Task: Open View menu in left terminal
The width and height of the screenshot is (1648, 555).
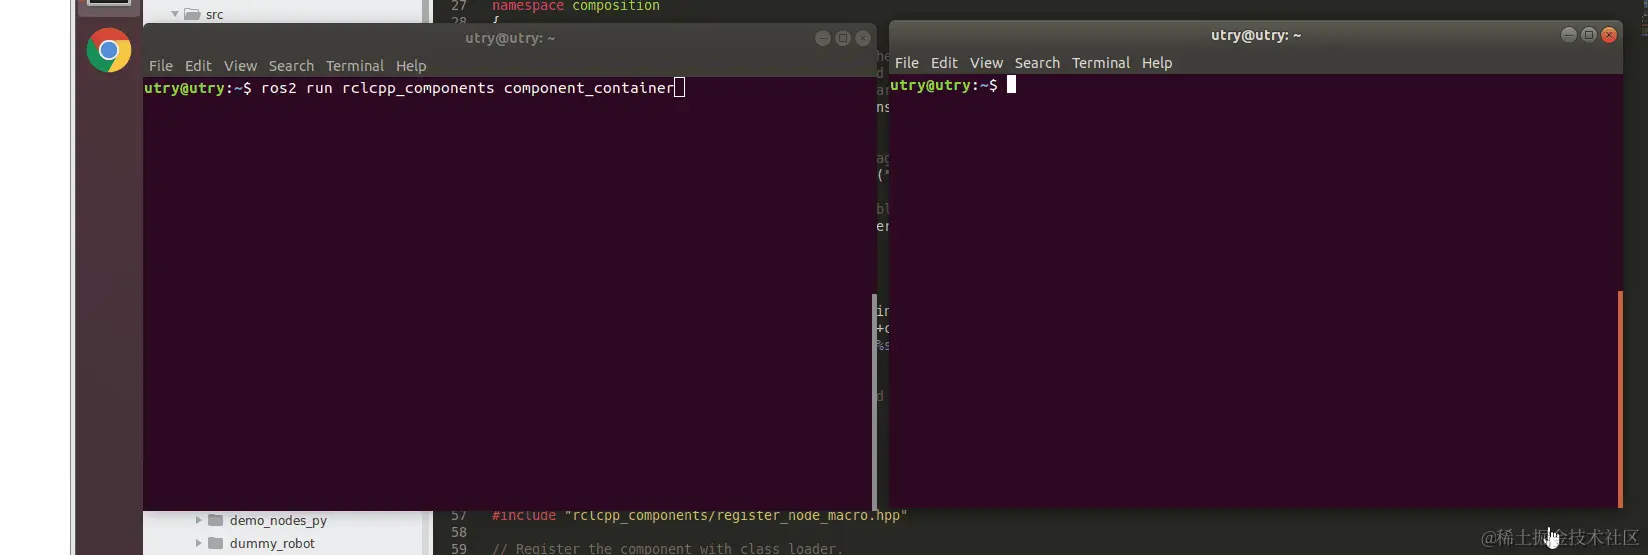Action: [x=240, y=66]
